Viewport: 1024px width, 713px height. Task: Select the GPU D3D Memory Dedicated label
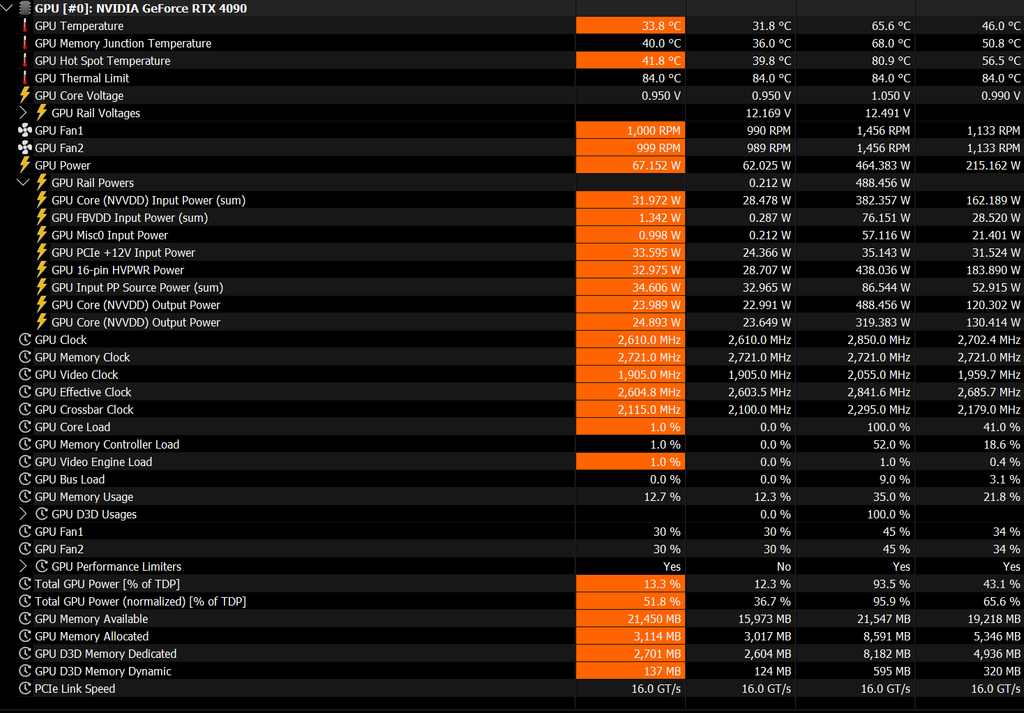(x=106, y=654)
